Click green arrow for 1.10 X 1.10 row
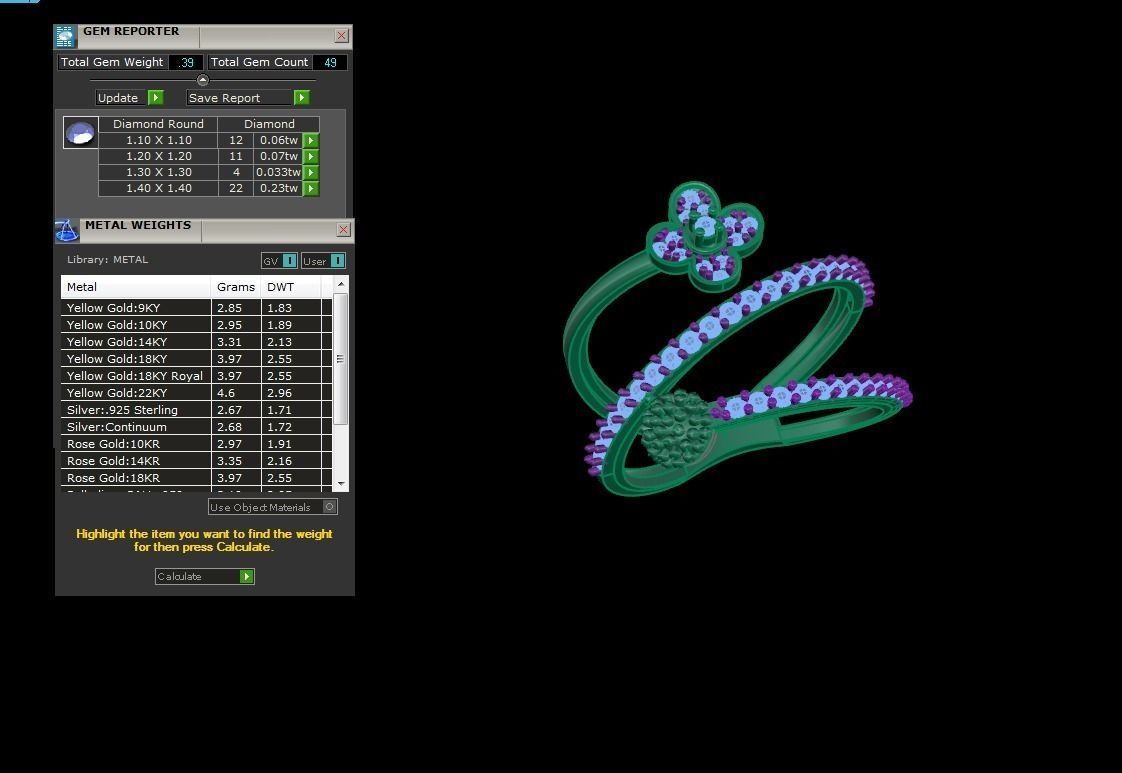This screenshot has width=1122, height=773. coord(311,140)
